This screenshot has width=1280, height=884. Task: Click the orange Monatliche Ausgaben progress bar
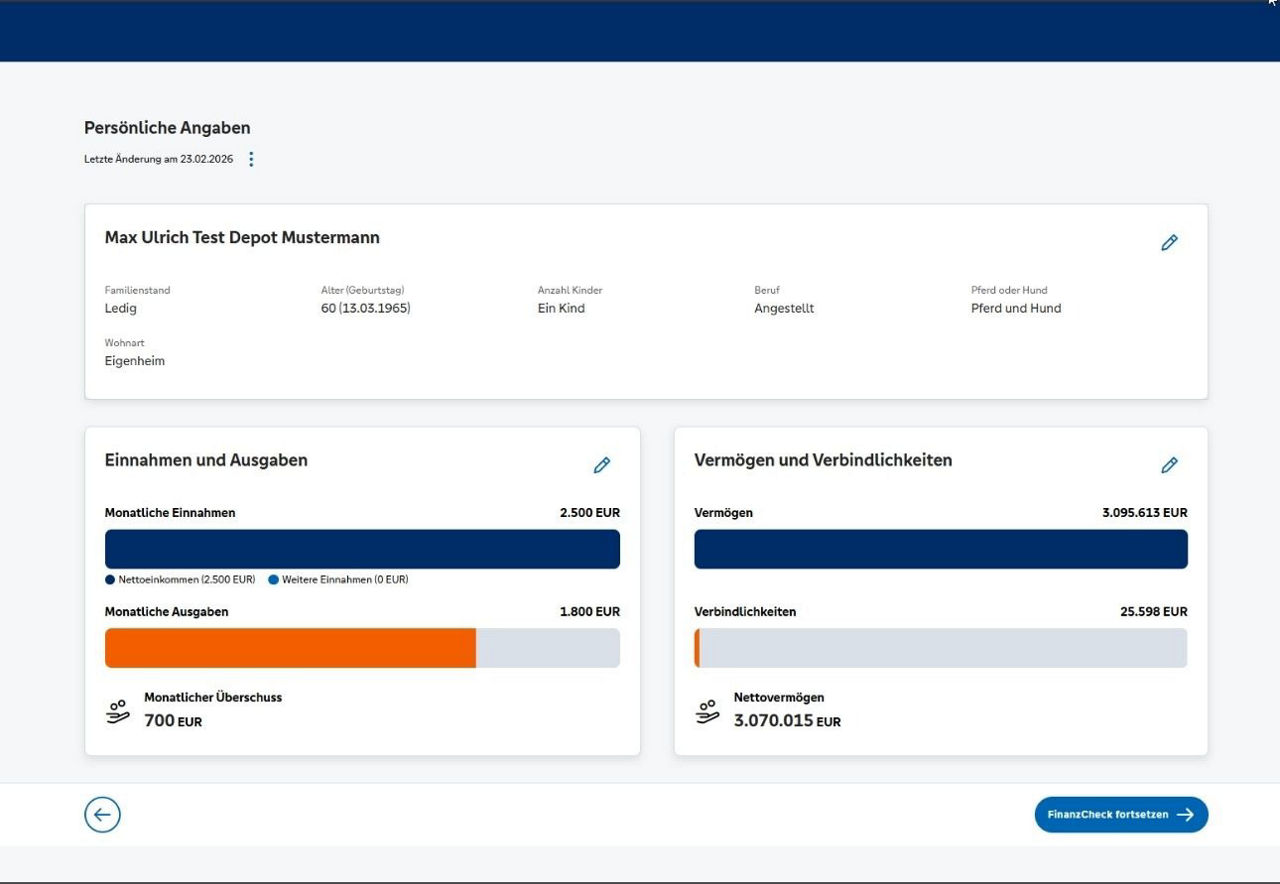(290, 647)
